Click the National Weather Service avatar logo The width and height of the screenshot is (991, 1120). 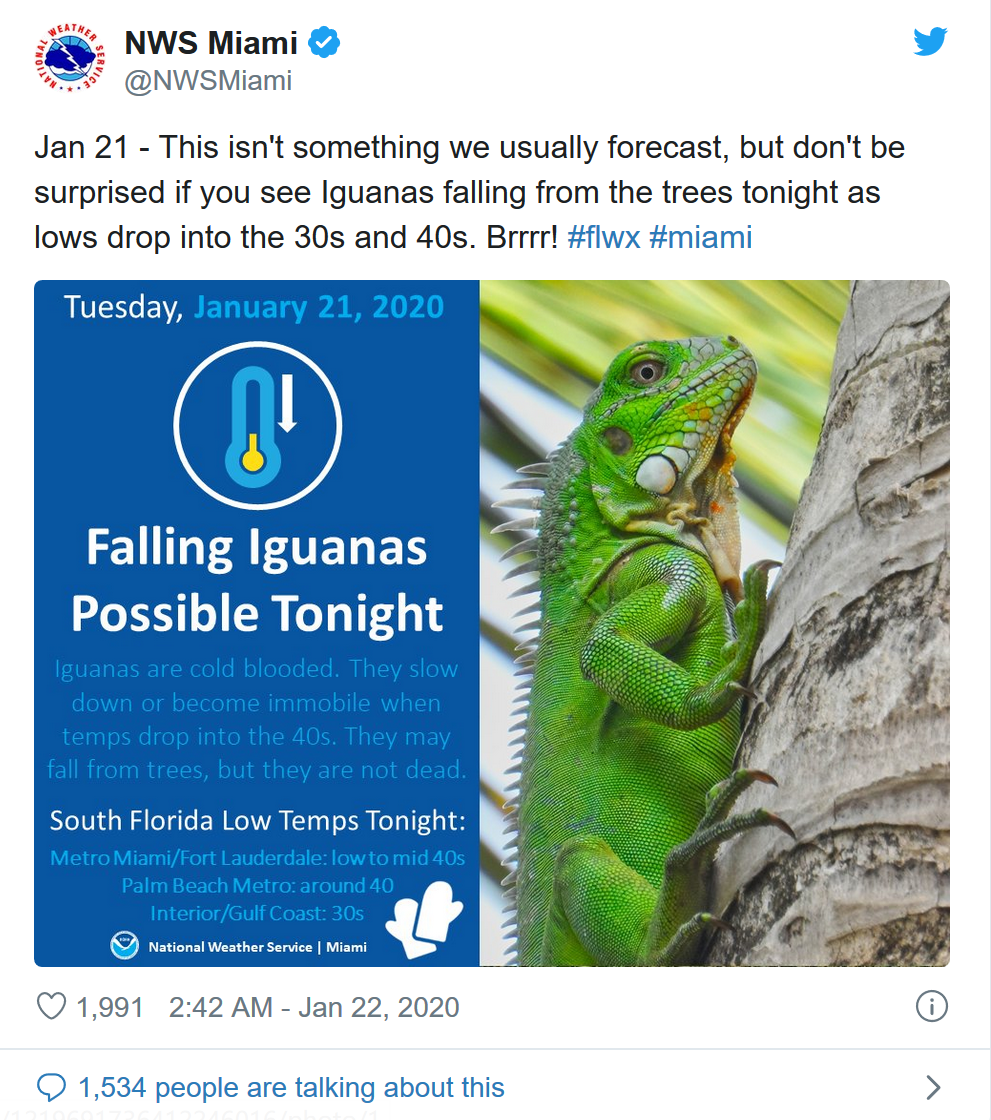point(69,61)
